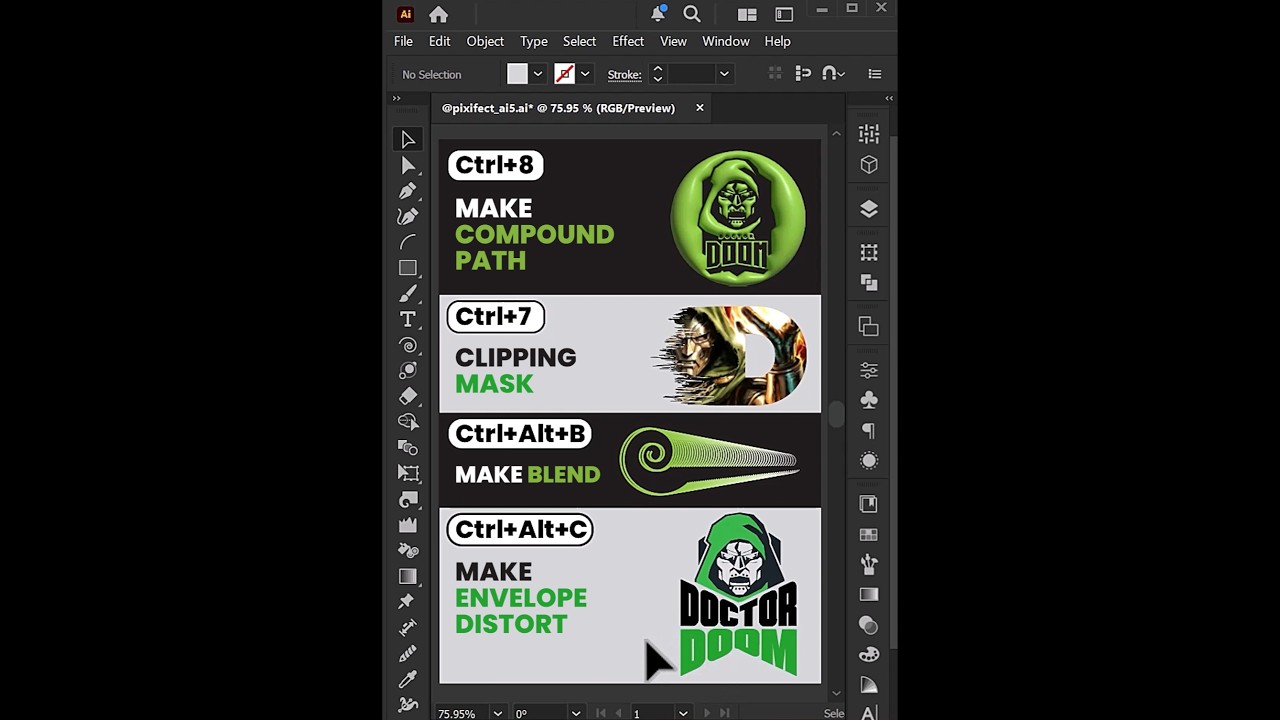Select the Free Transform tool

tap(408, 473)
